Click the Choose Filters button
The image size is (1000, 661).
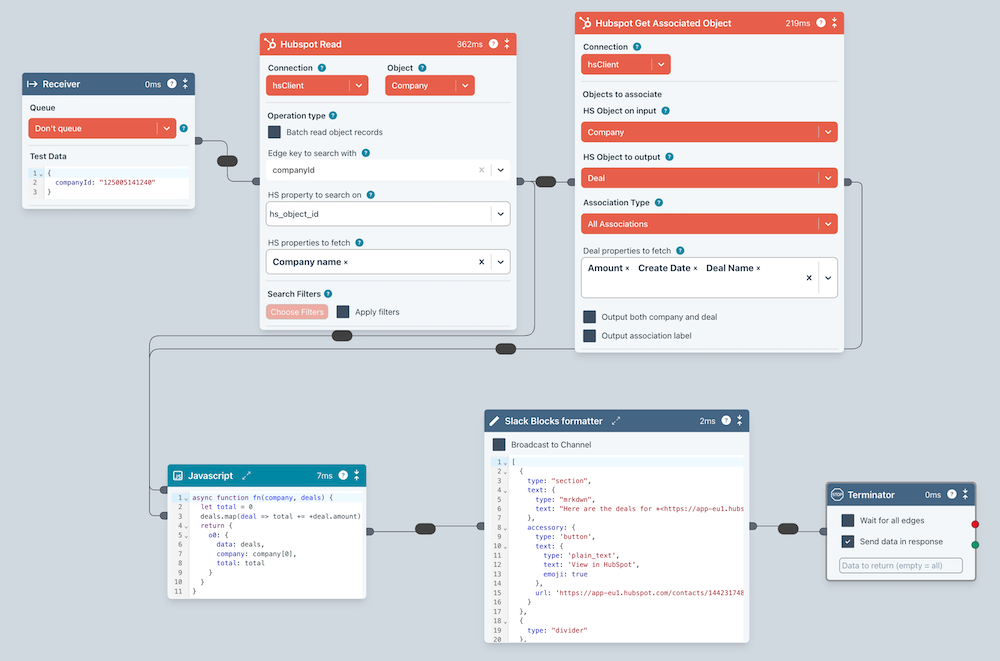pos(297,312)
